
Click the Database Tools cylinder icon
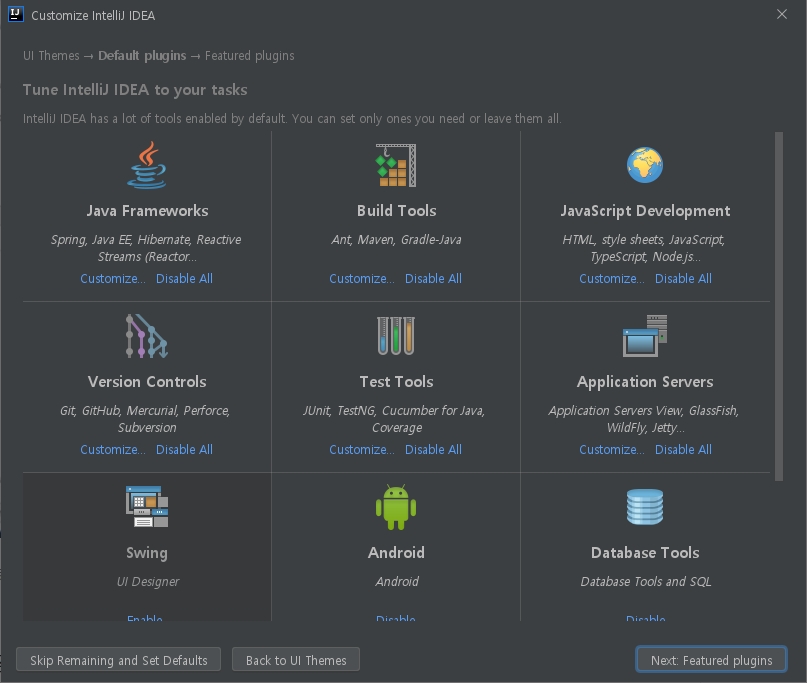click(645, 507)
